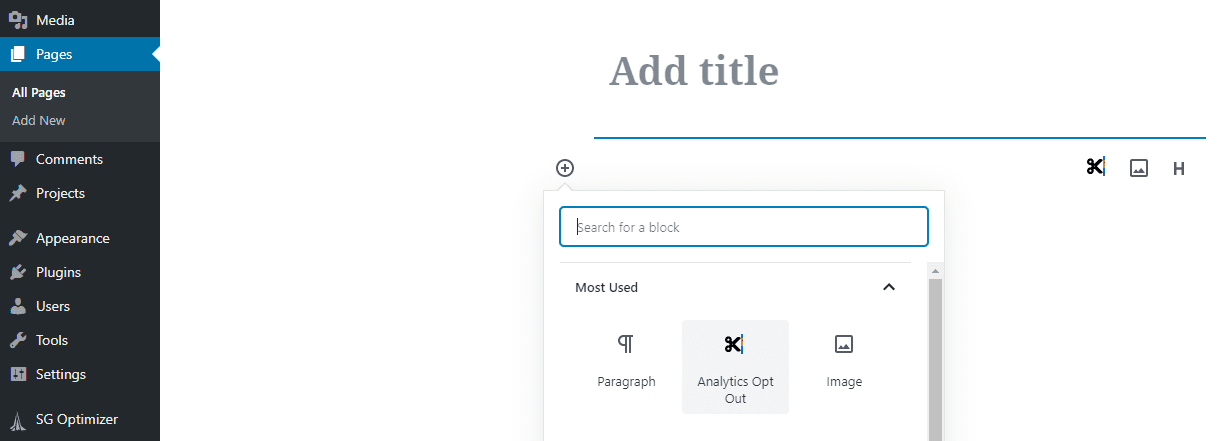Insert the Analytics Opt Out block
This screenshot has width=1232, height=441.
735,366
